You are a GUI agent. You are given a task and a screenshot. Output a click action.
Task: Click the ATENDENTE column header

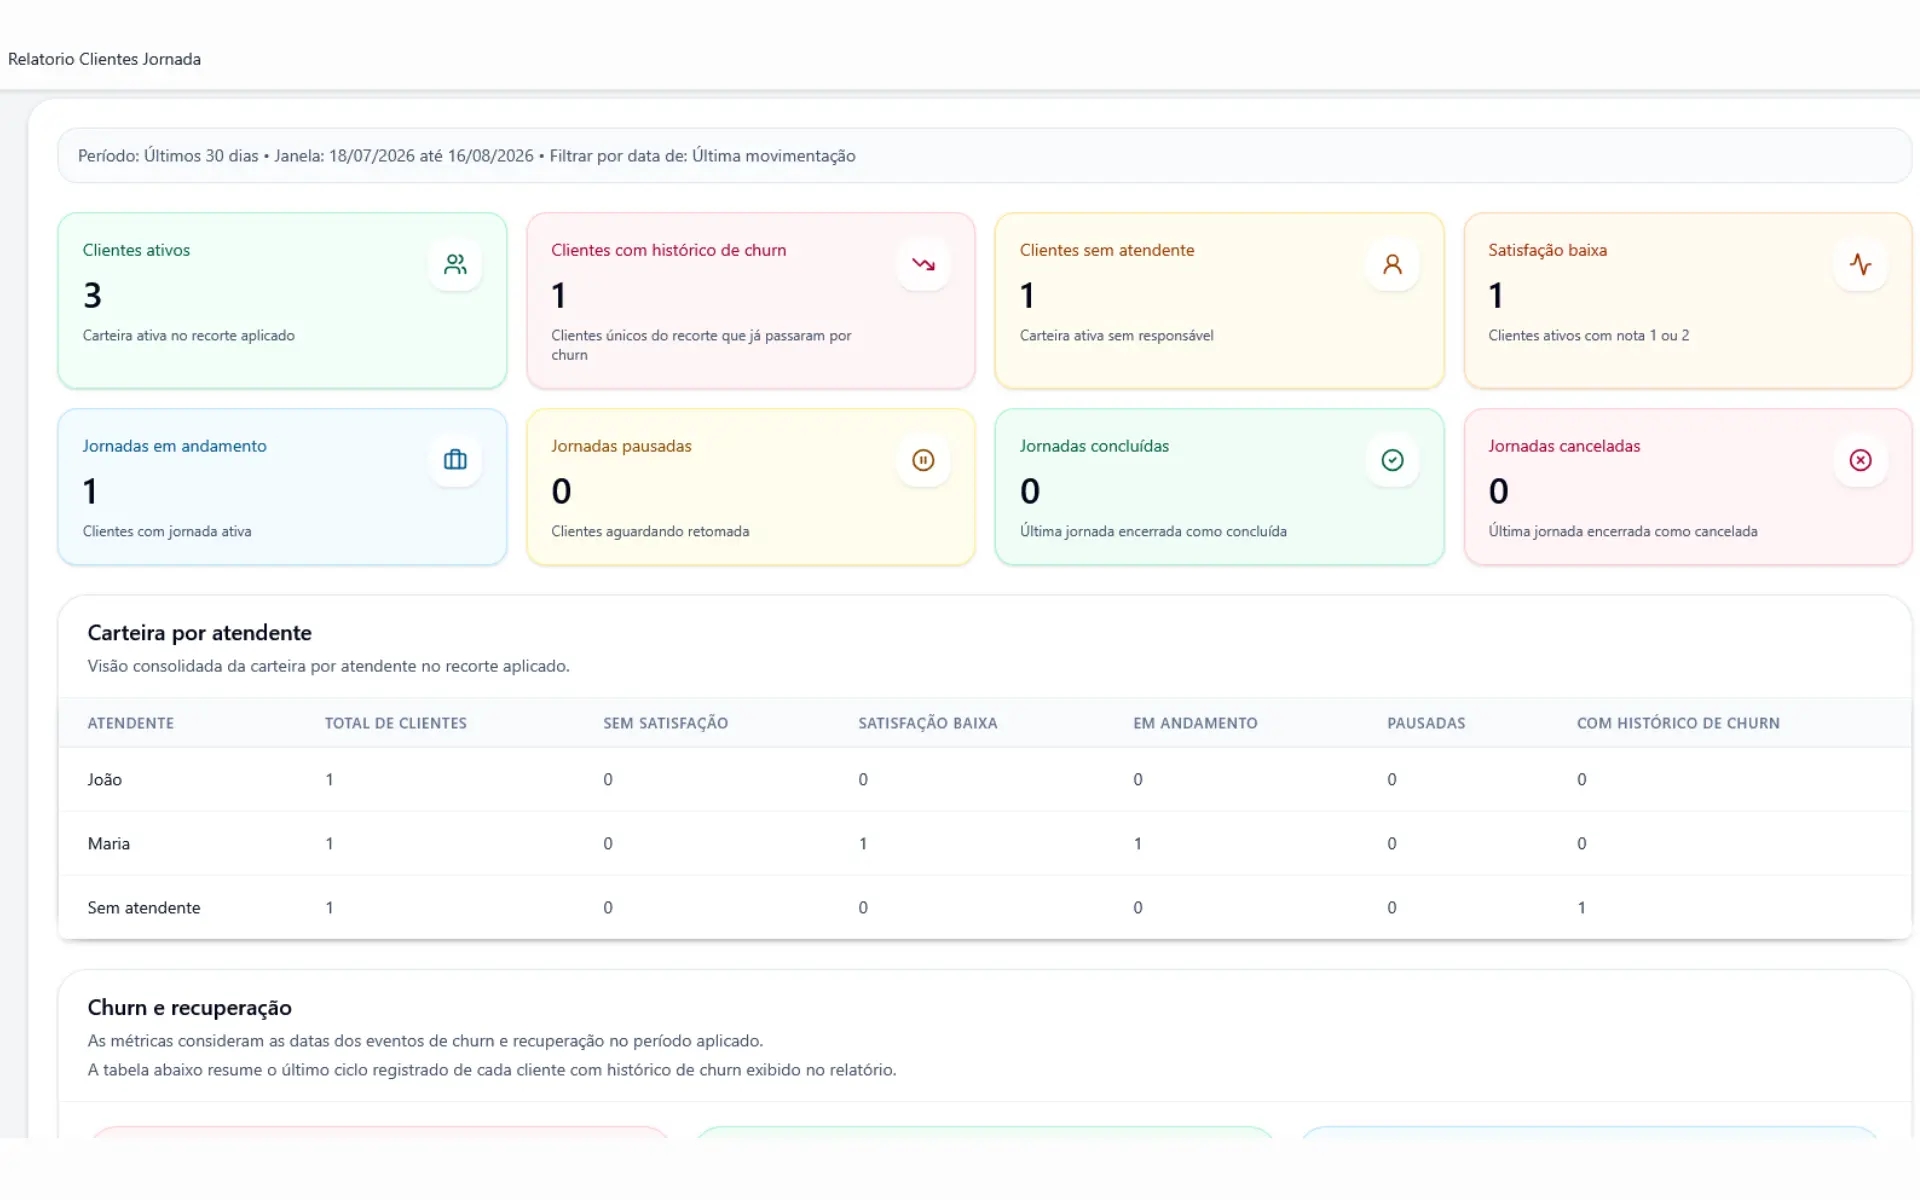pyautogui.click(x=130, y=723)
